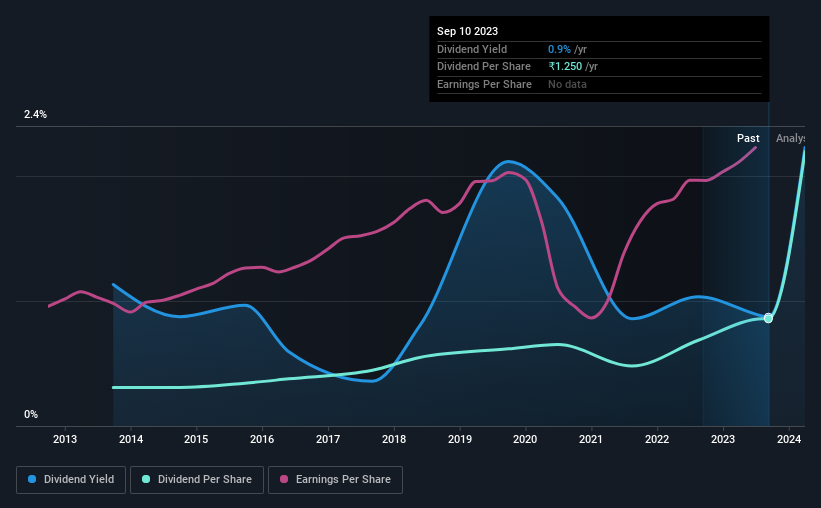The image size is (821, 508).
Task: Select the 2021 x-axis year label
Action: [591, 439]
